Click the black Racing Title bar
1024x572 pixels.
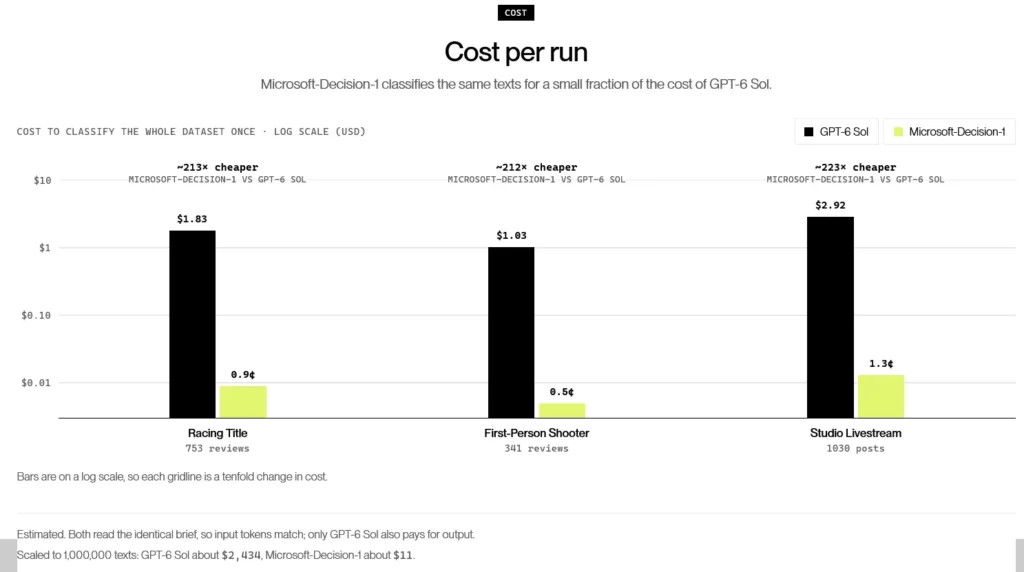[x=192, y=324]
